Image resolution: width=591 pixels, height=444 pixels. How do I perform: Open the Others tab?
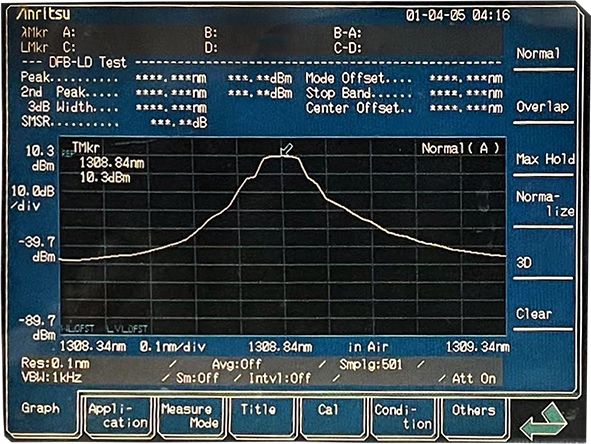(473, 410)
